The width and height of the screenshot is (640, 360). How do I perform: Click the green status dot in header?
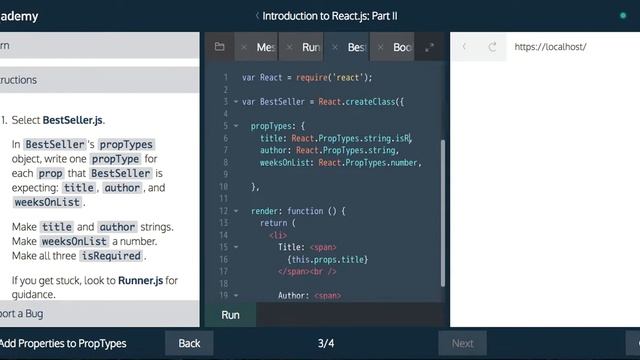tap(623, 16)
